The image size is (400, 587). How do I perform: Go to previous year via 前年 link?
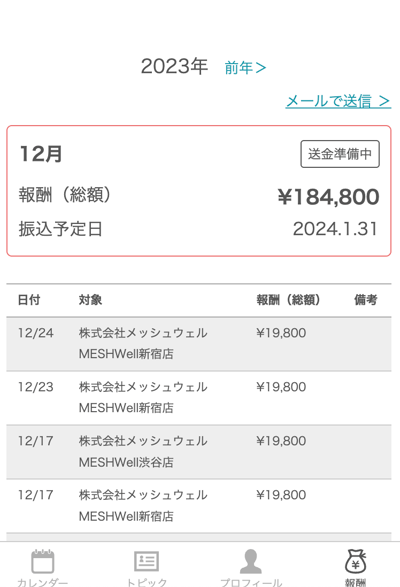245,68
